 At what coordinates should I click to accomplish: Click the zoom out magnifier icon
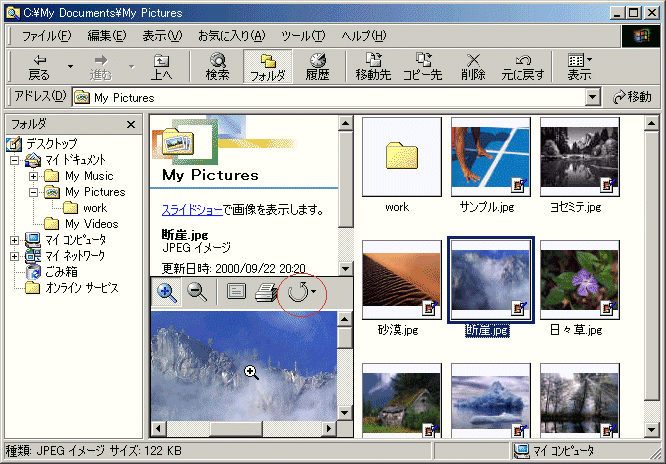(197, 292)
